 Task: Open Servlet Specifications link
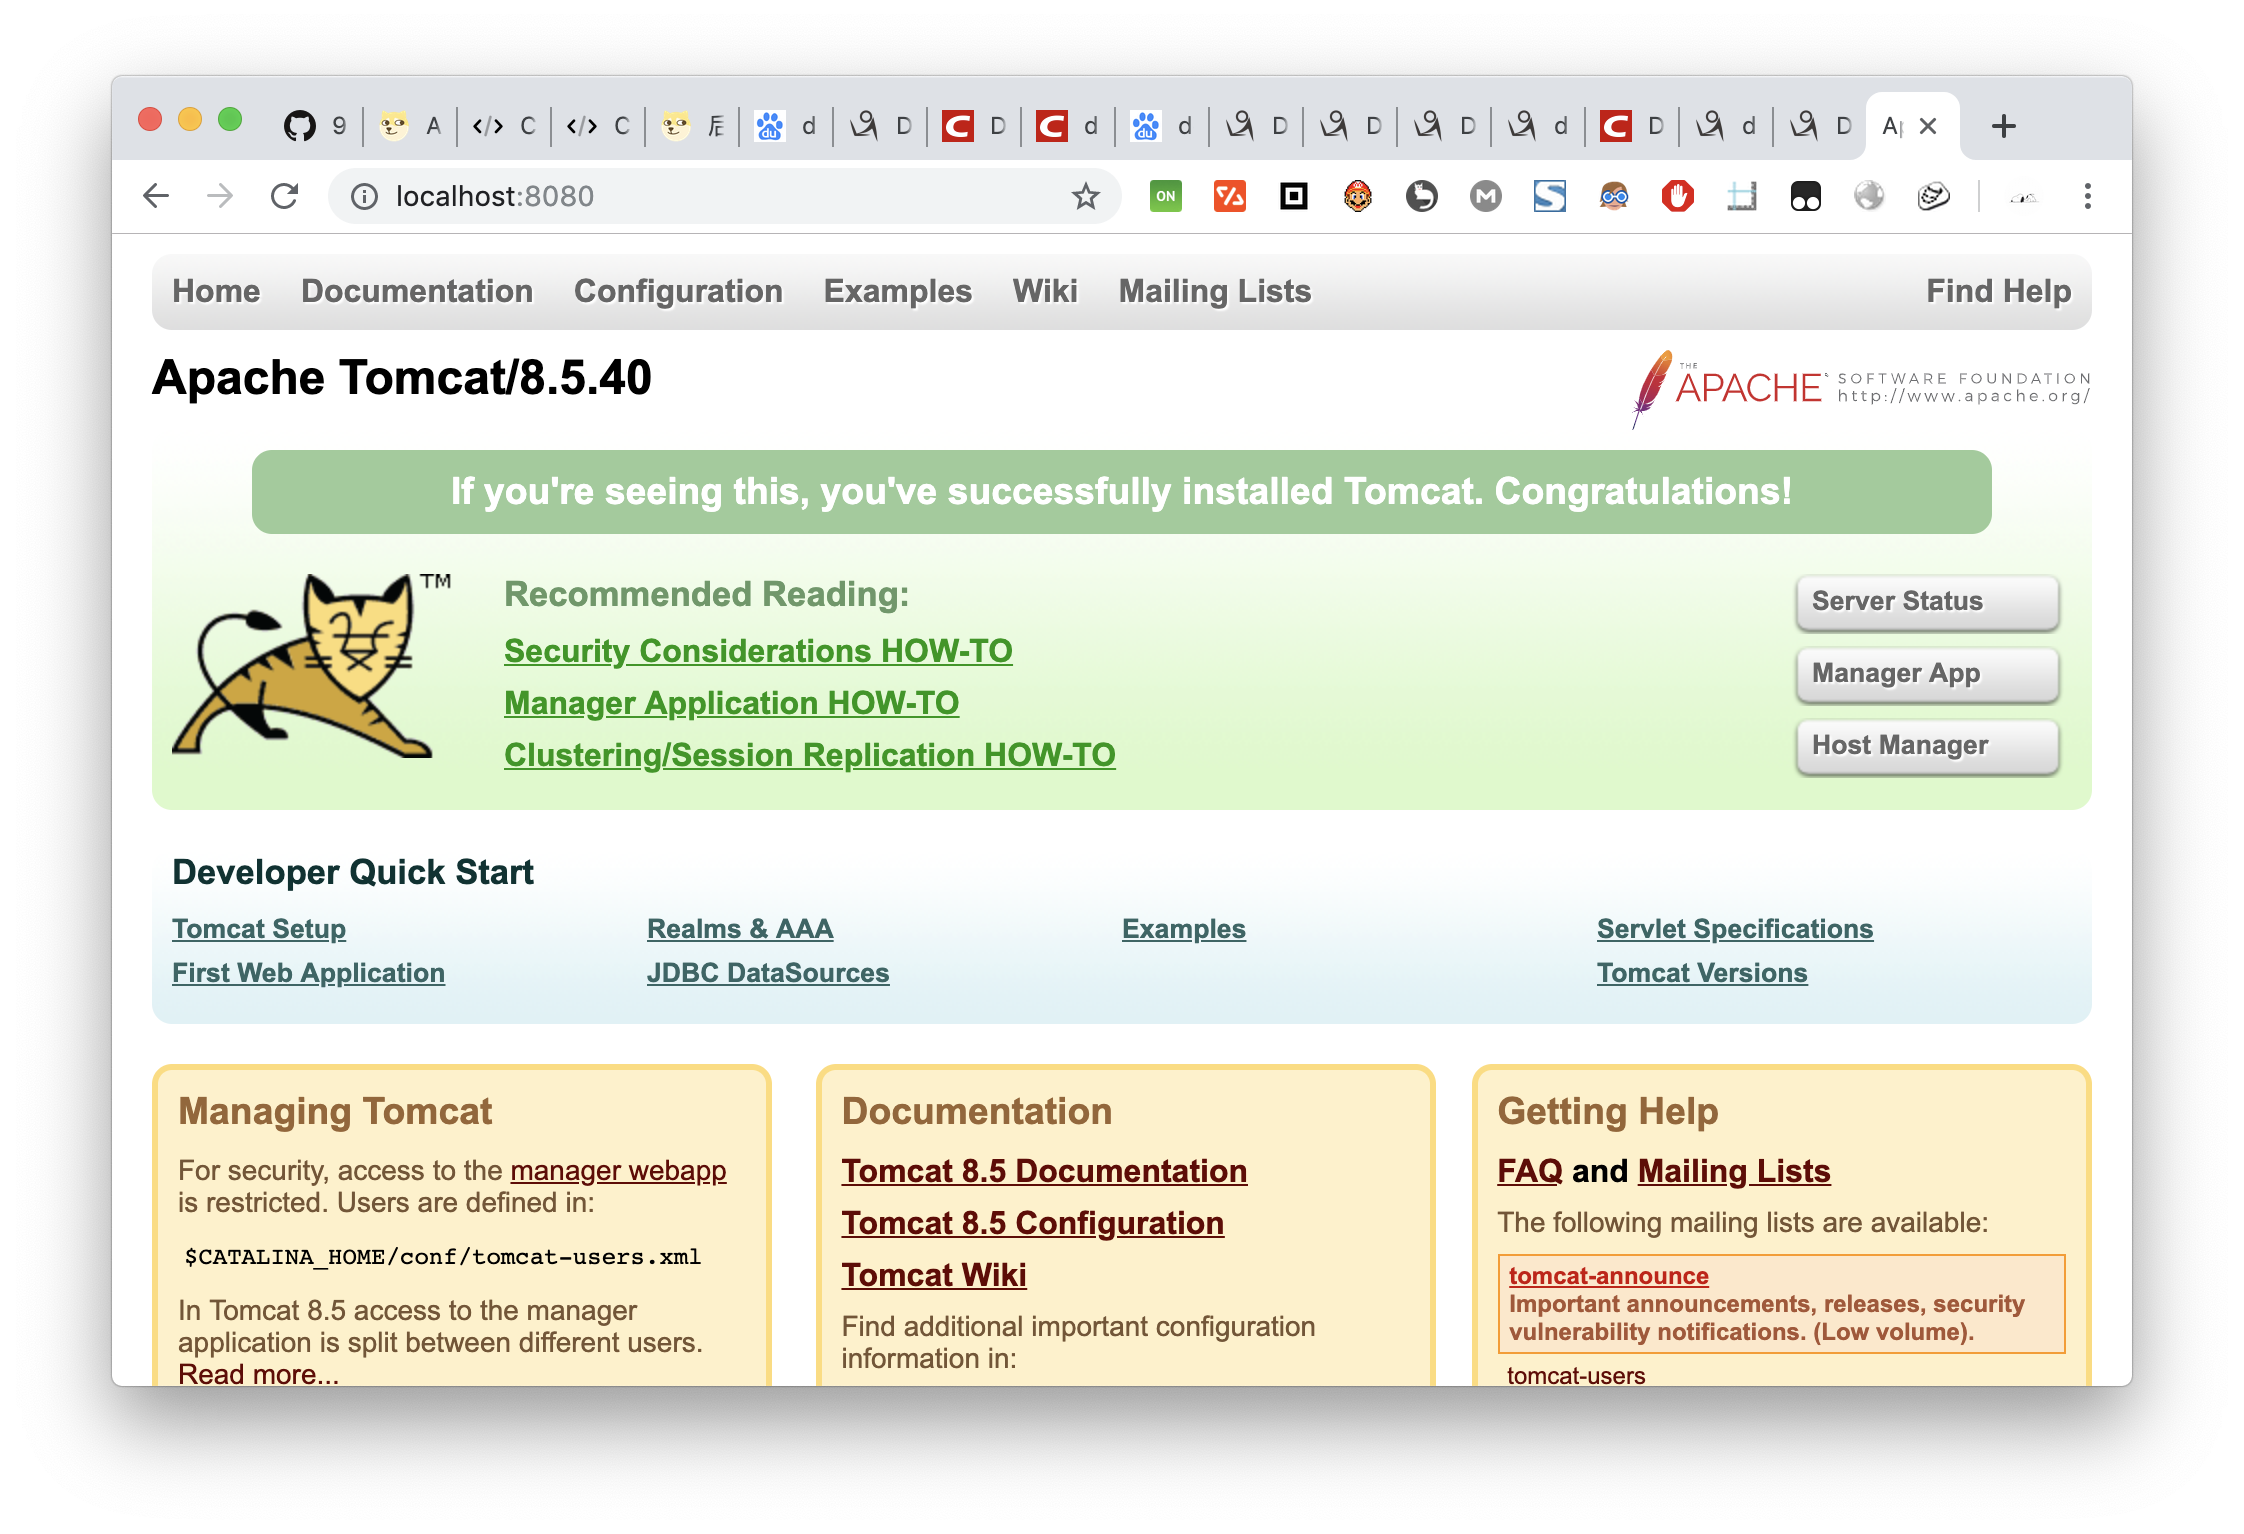click(1735, 929)
